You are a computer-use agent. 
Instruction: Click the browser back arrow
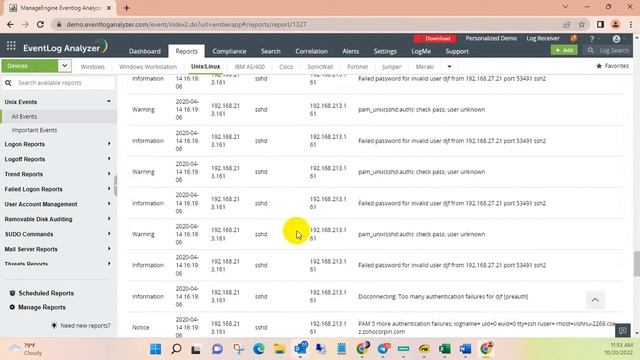[10, 24]
